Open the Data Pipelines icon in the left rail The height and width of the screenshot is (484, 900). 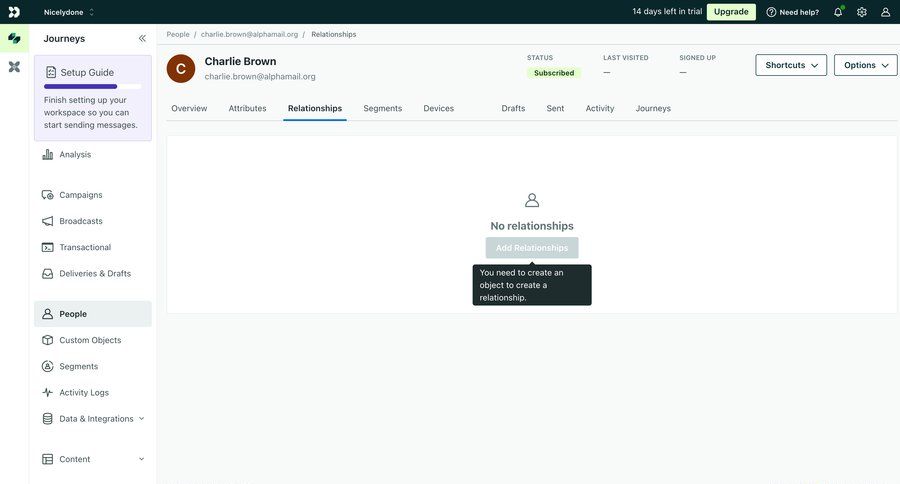(x=14, y=67)
